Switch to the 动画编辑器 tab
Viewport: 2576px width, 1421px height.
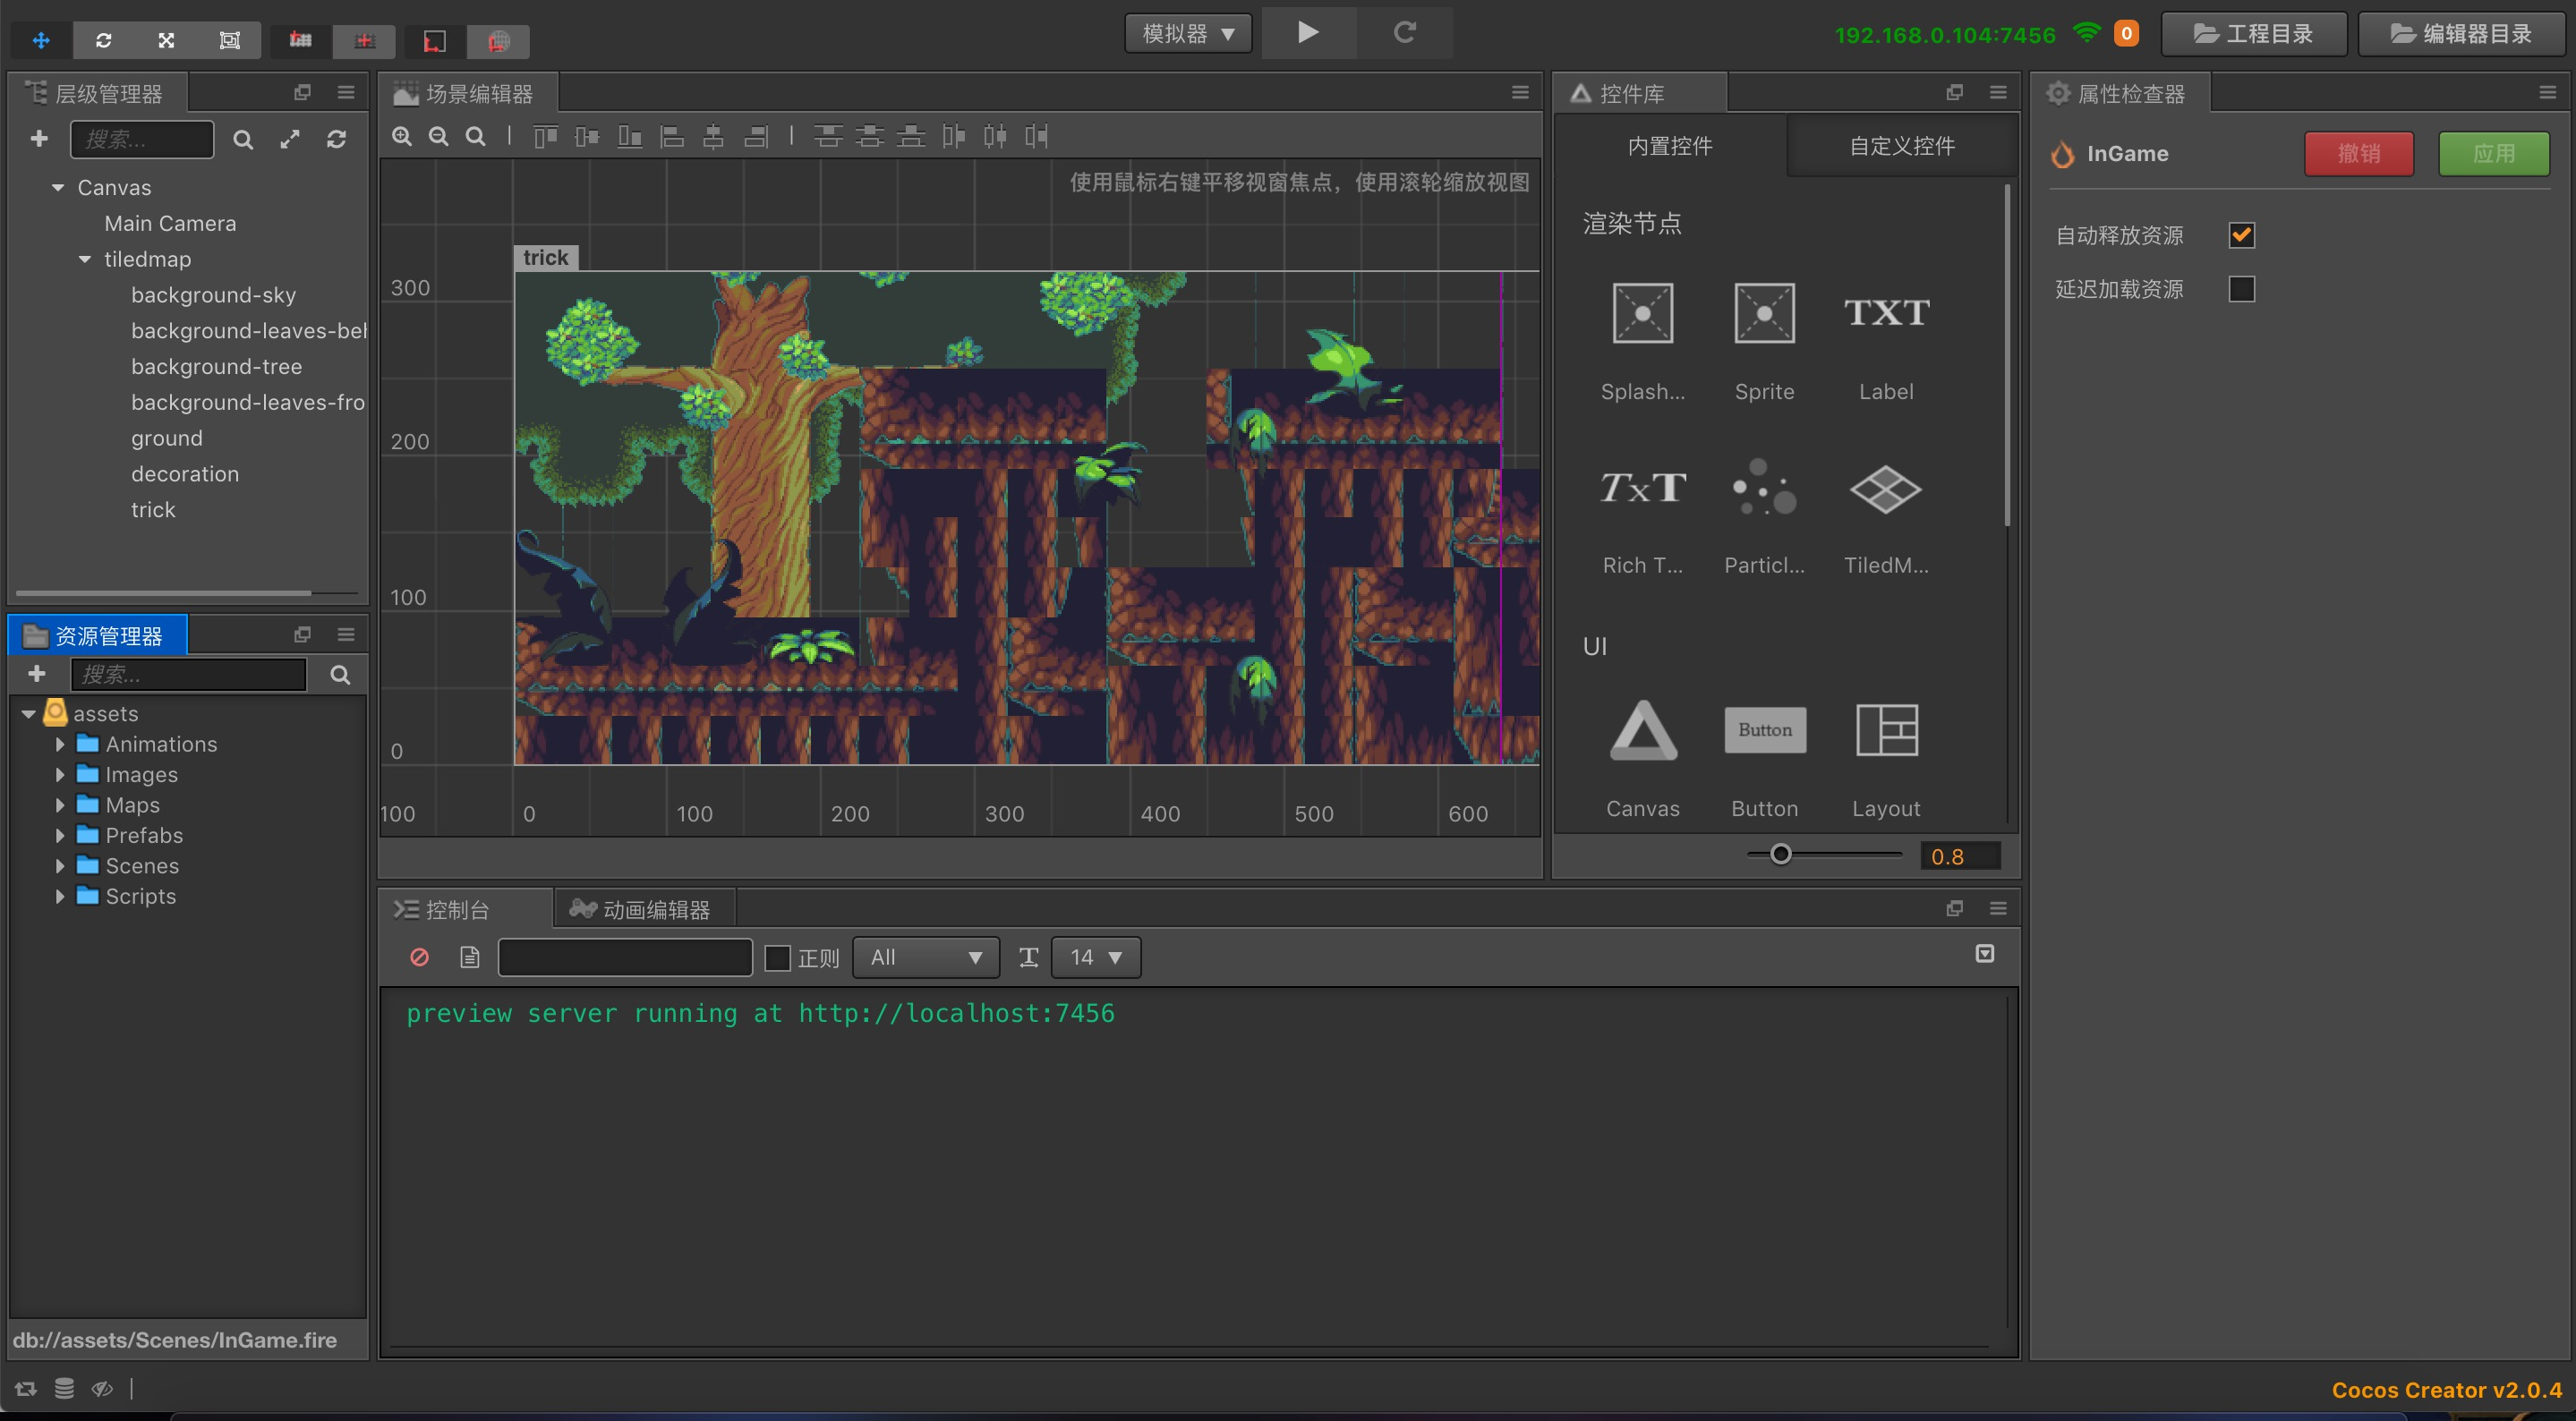641,909
